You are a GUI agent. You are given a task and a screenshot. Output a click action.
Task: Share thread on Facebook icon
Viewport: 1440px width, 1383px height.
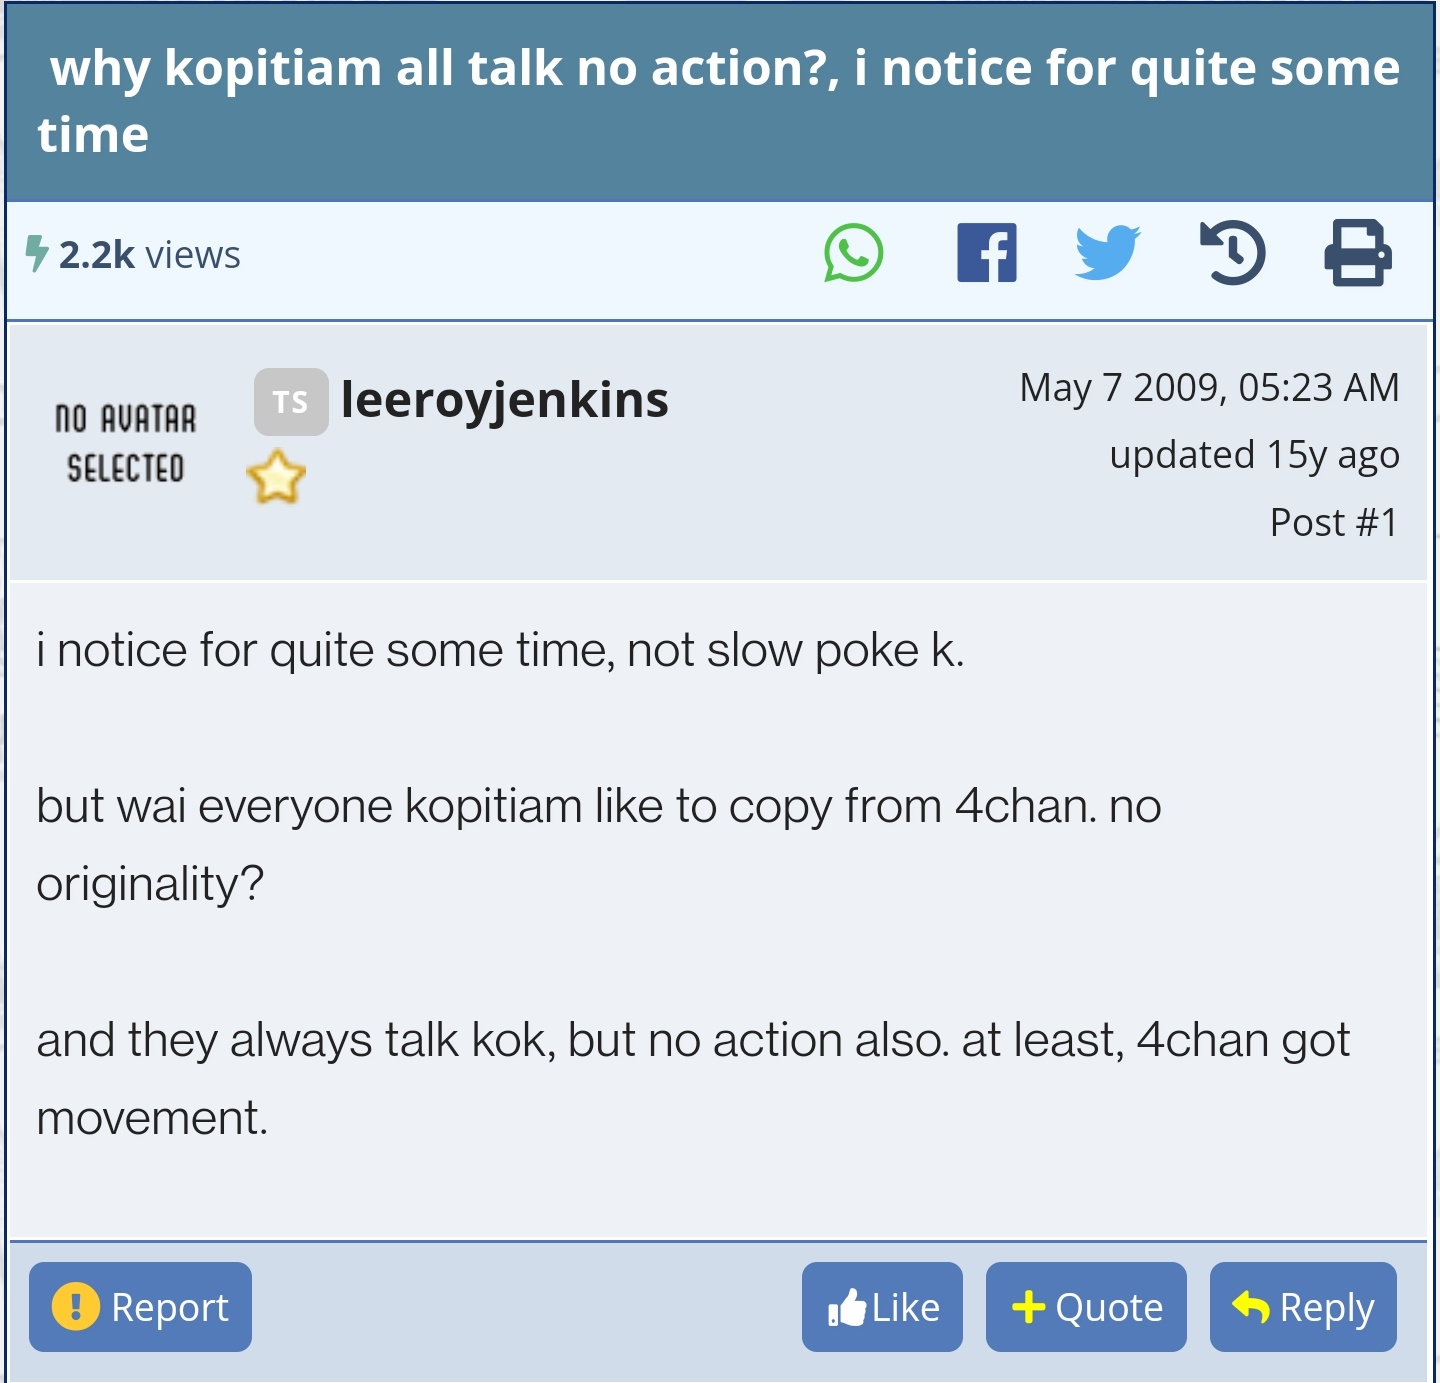pyautogui.click(x=986, y=253)
